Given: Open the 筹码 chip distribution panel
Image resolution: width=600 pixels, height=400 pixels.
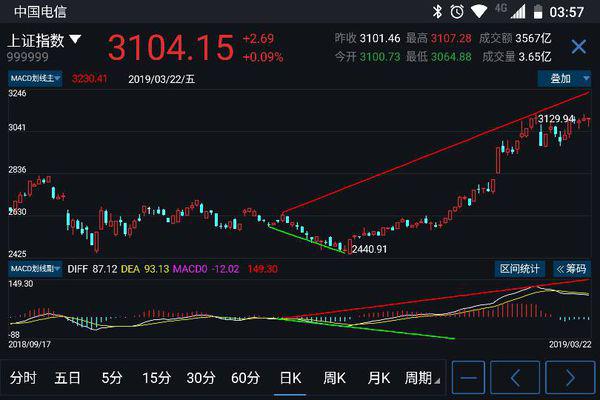Looking at the screenshot, I should [x=571, y=268].
